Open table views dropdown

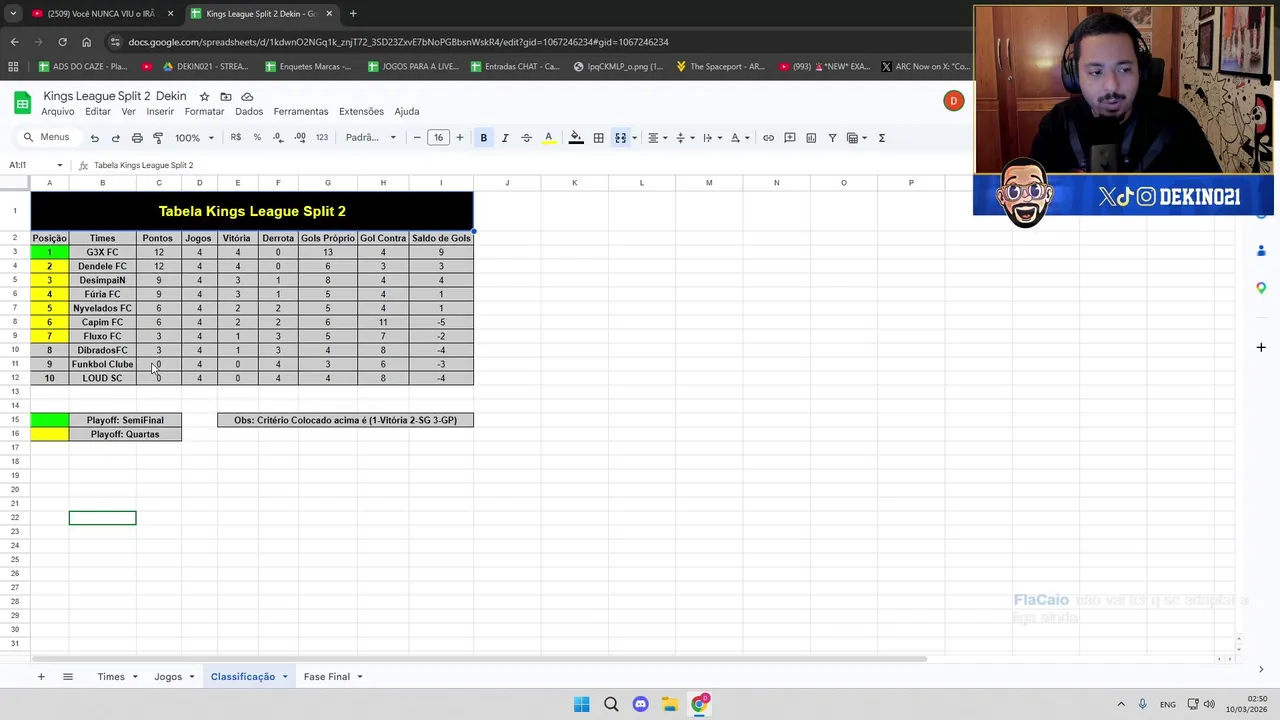[x=856, y=138]
